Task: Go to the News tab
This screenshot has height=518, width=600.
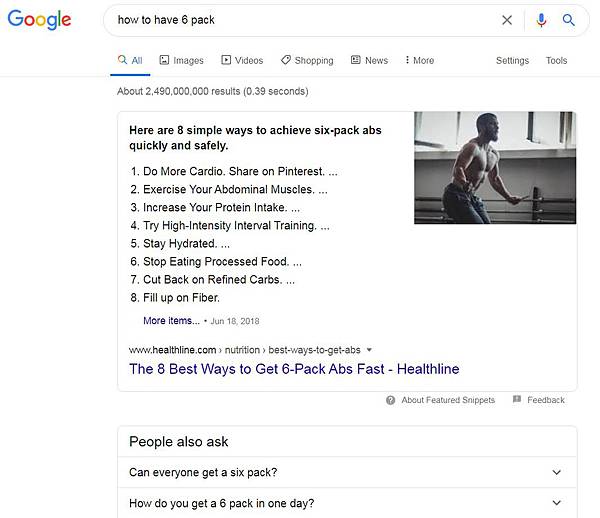Action: tap(370, 60)
